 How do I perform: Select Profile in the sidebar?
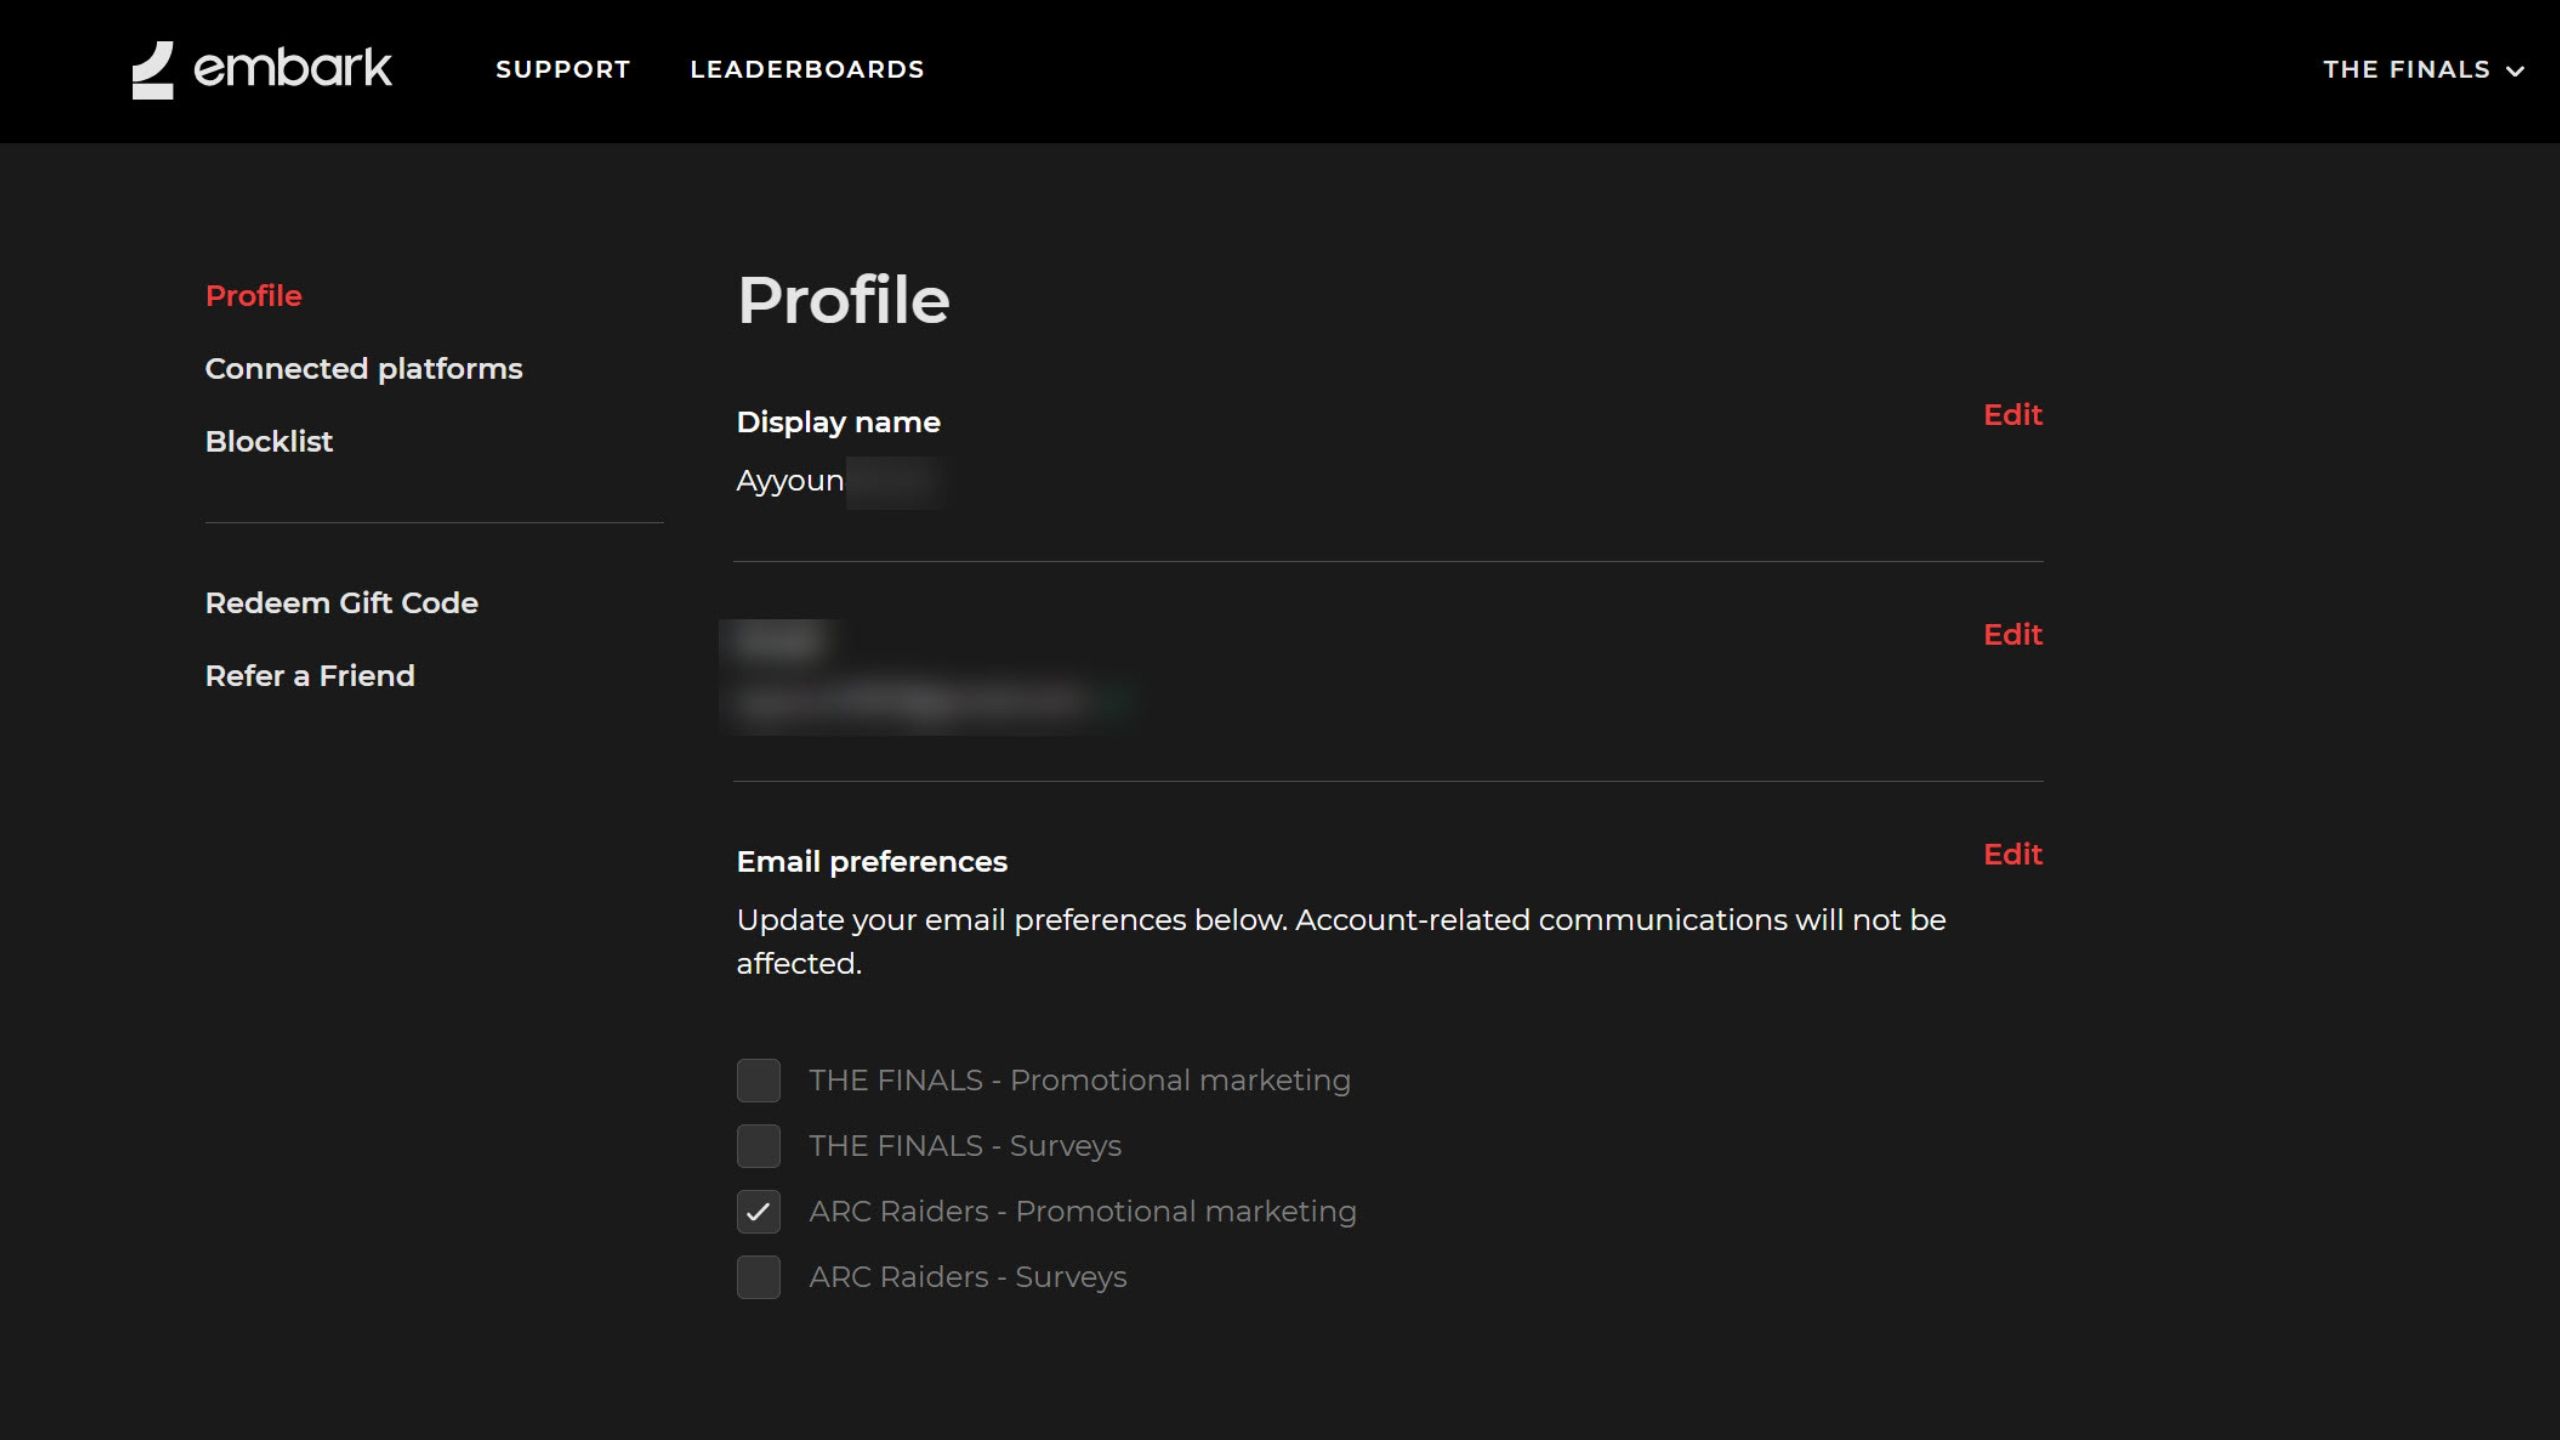(x=253, y=296)
